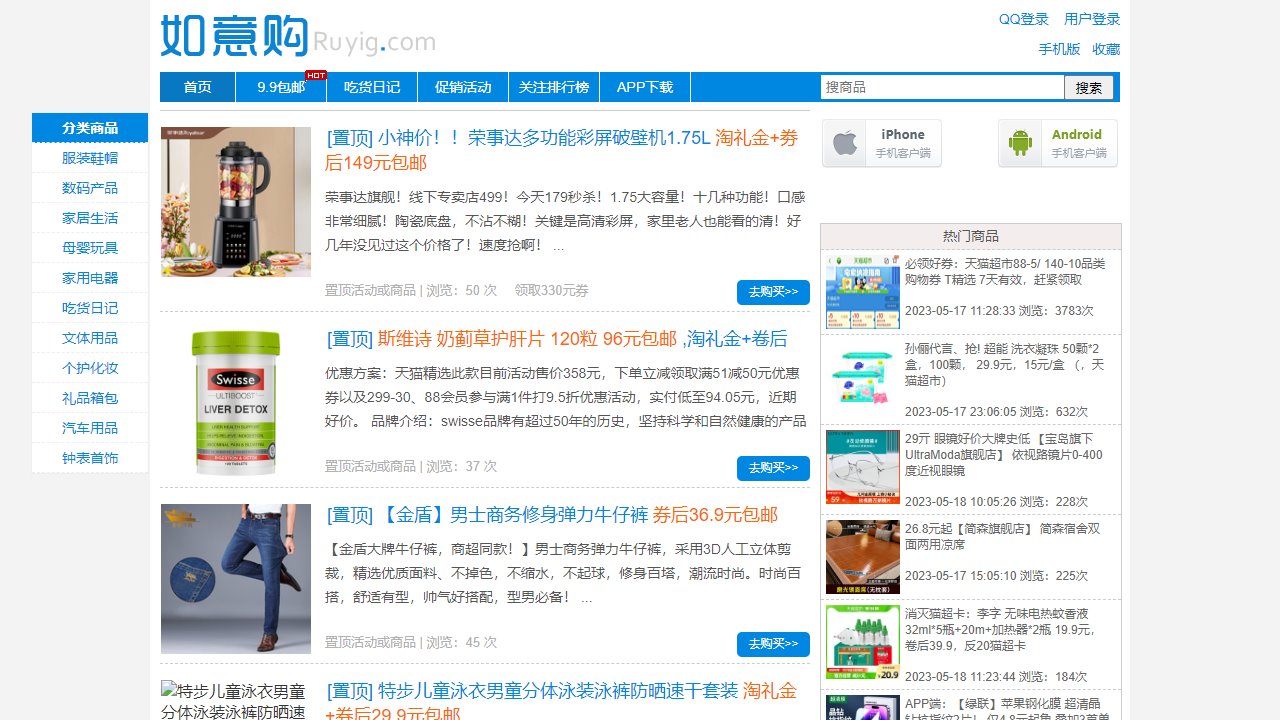Click the red HOT badge on 9.9包邮
Image resolution: width=1280 pixels, height=720 pixels.
coord(316,75)
